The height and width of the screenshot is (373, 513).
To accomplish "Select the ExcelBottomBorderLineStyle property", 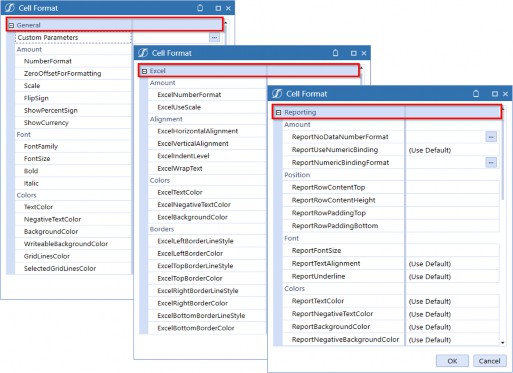I will click(201, 316).
